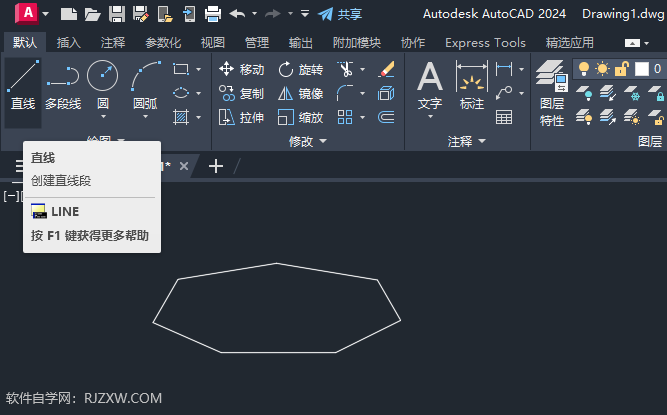
Task: Select the 圆 Circle tool
Action: click(x=103, y=84)
